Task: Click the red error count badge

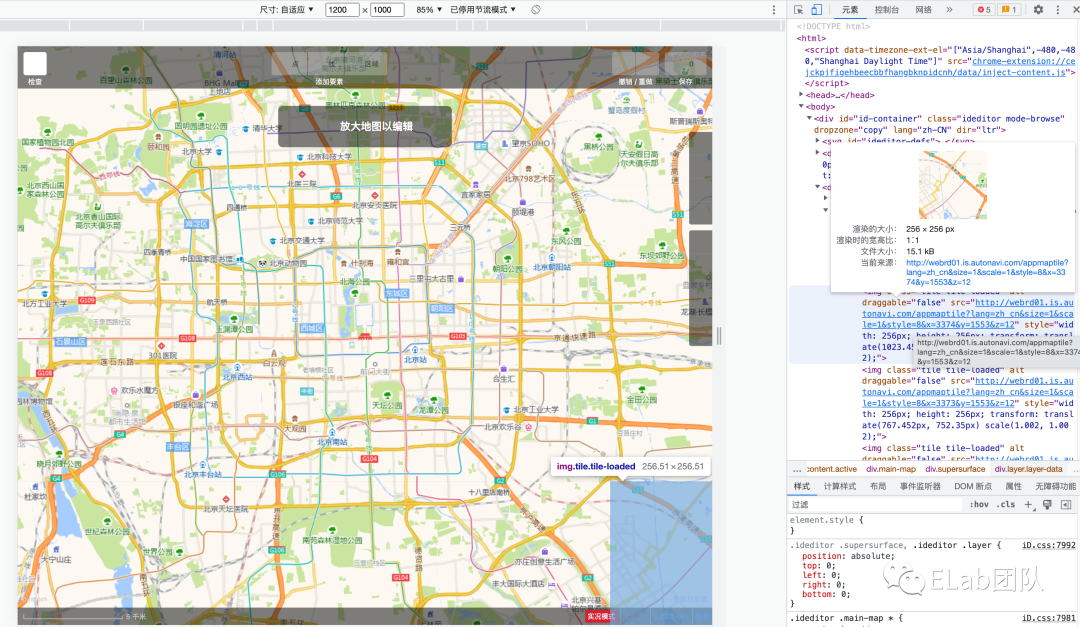Action: point(984,10)
